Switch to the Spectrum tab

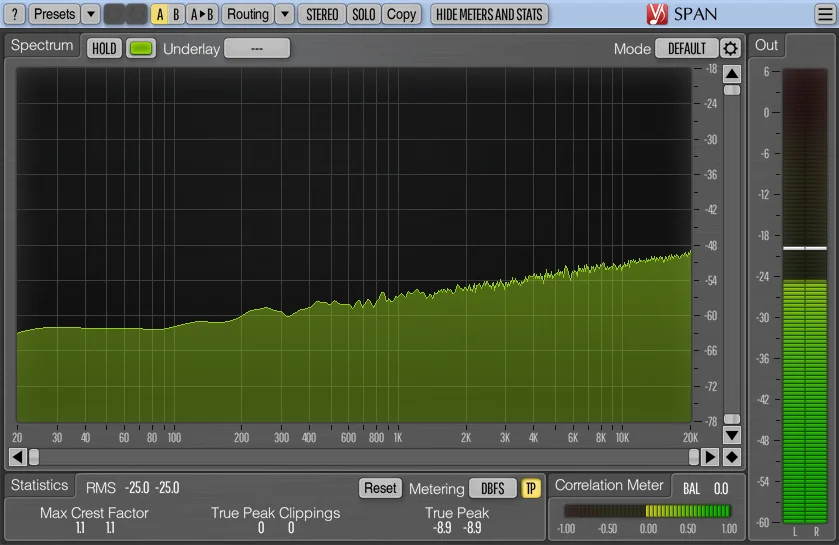click(x=43, y=46)
